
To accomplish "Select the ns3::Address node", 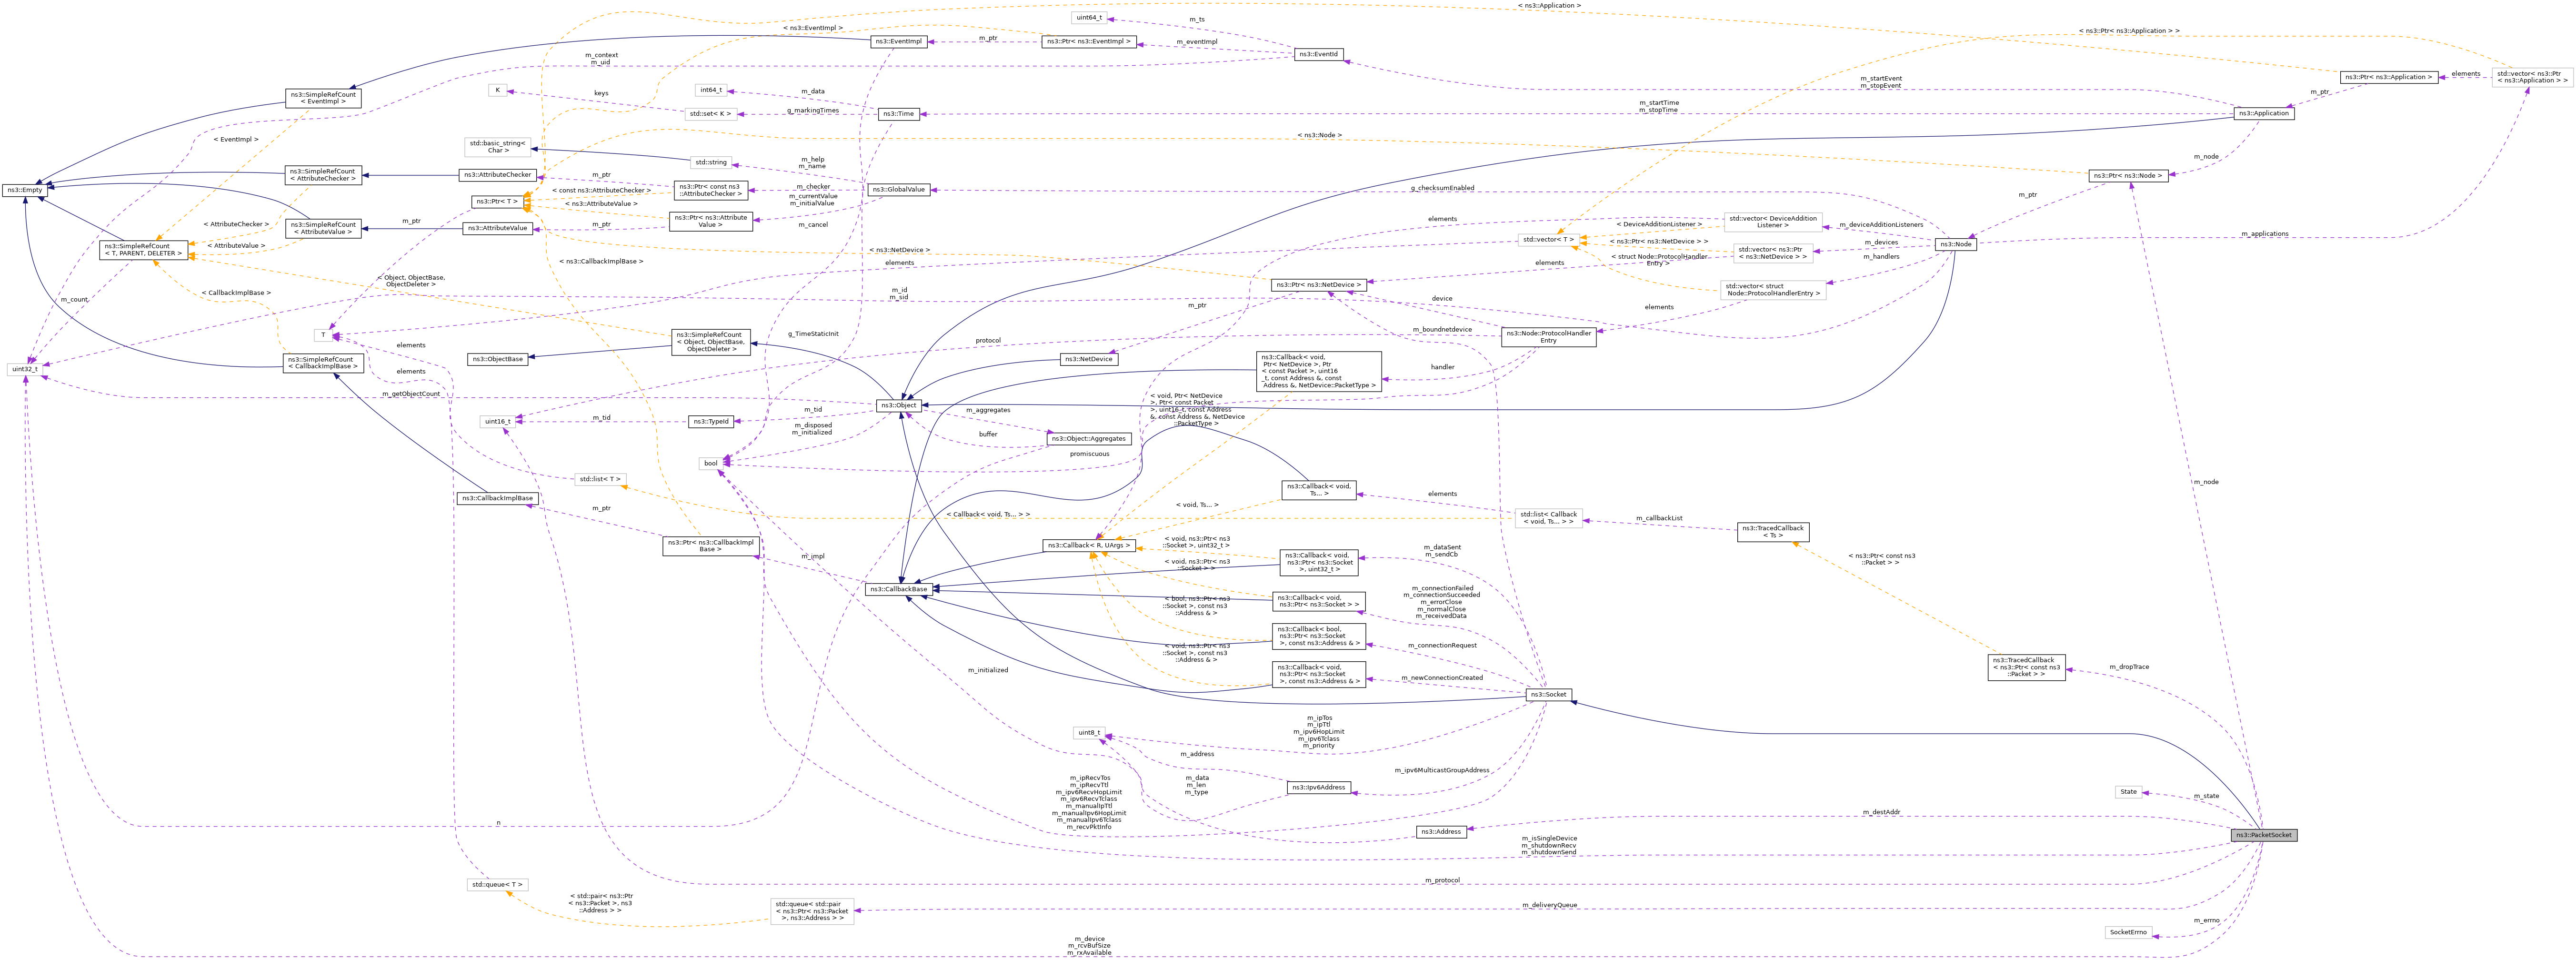I will point(1441,832).
